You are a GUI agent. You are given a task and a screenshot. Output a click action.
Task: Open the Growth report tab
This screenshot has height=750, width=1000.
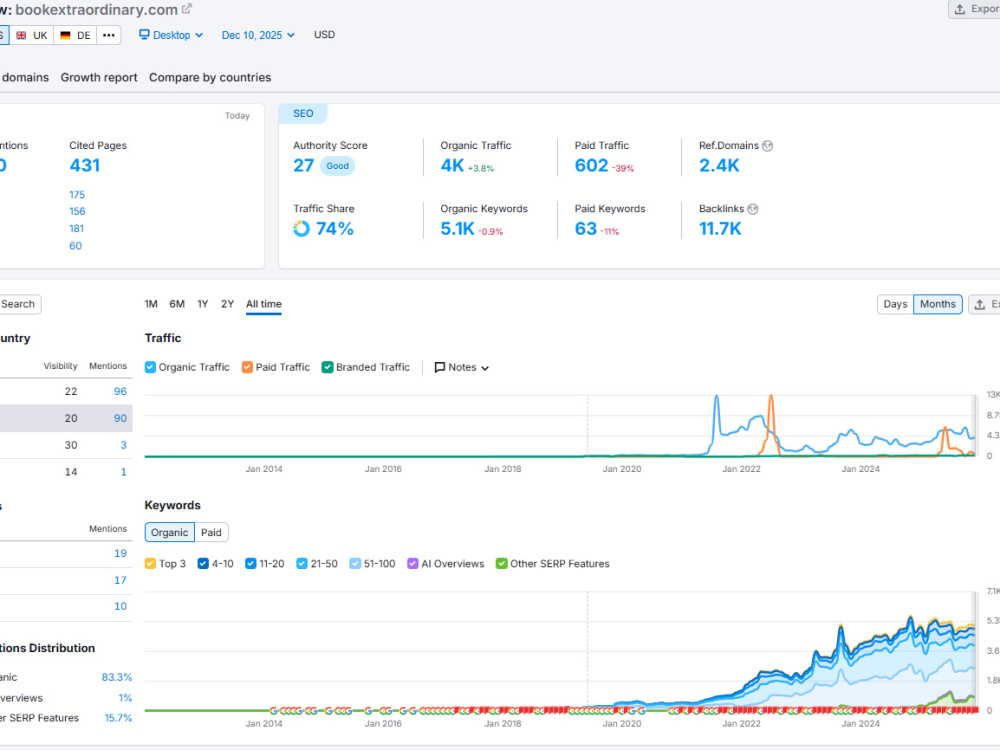[99, 77]
